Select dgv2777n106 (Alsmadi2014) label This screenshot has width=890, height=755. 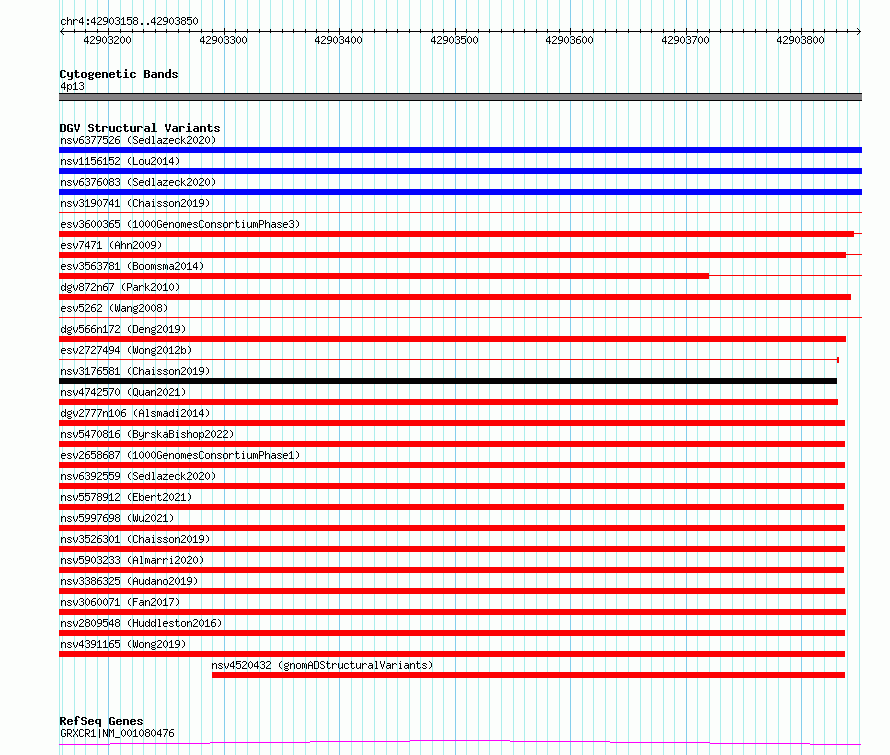[135, 413]
